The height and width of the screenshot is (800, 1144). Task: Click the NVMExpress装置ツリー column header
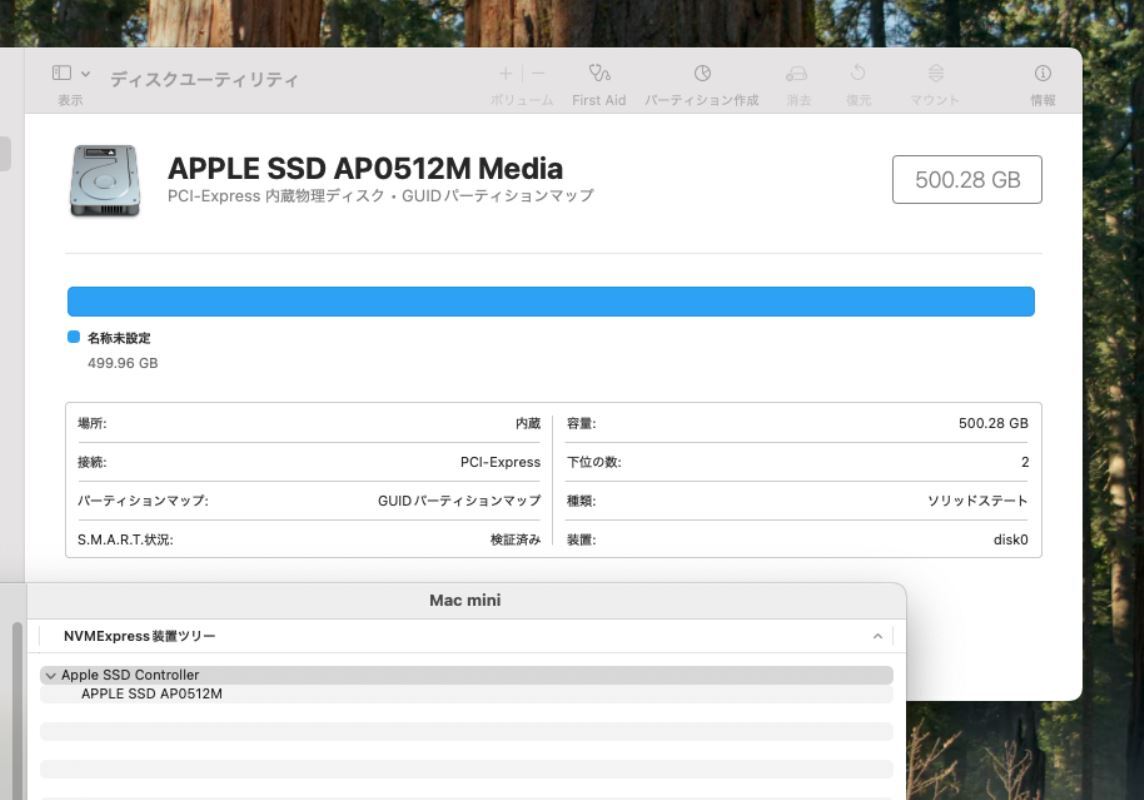click(140, 636)
